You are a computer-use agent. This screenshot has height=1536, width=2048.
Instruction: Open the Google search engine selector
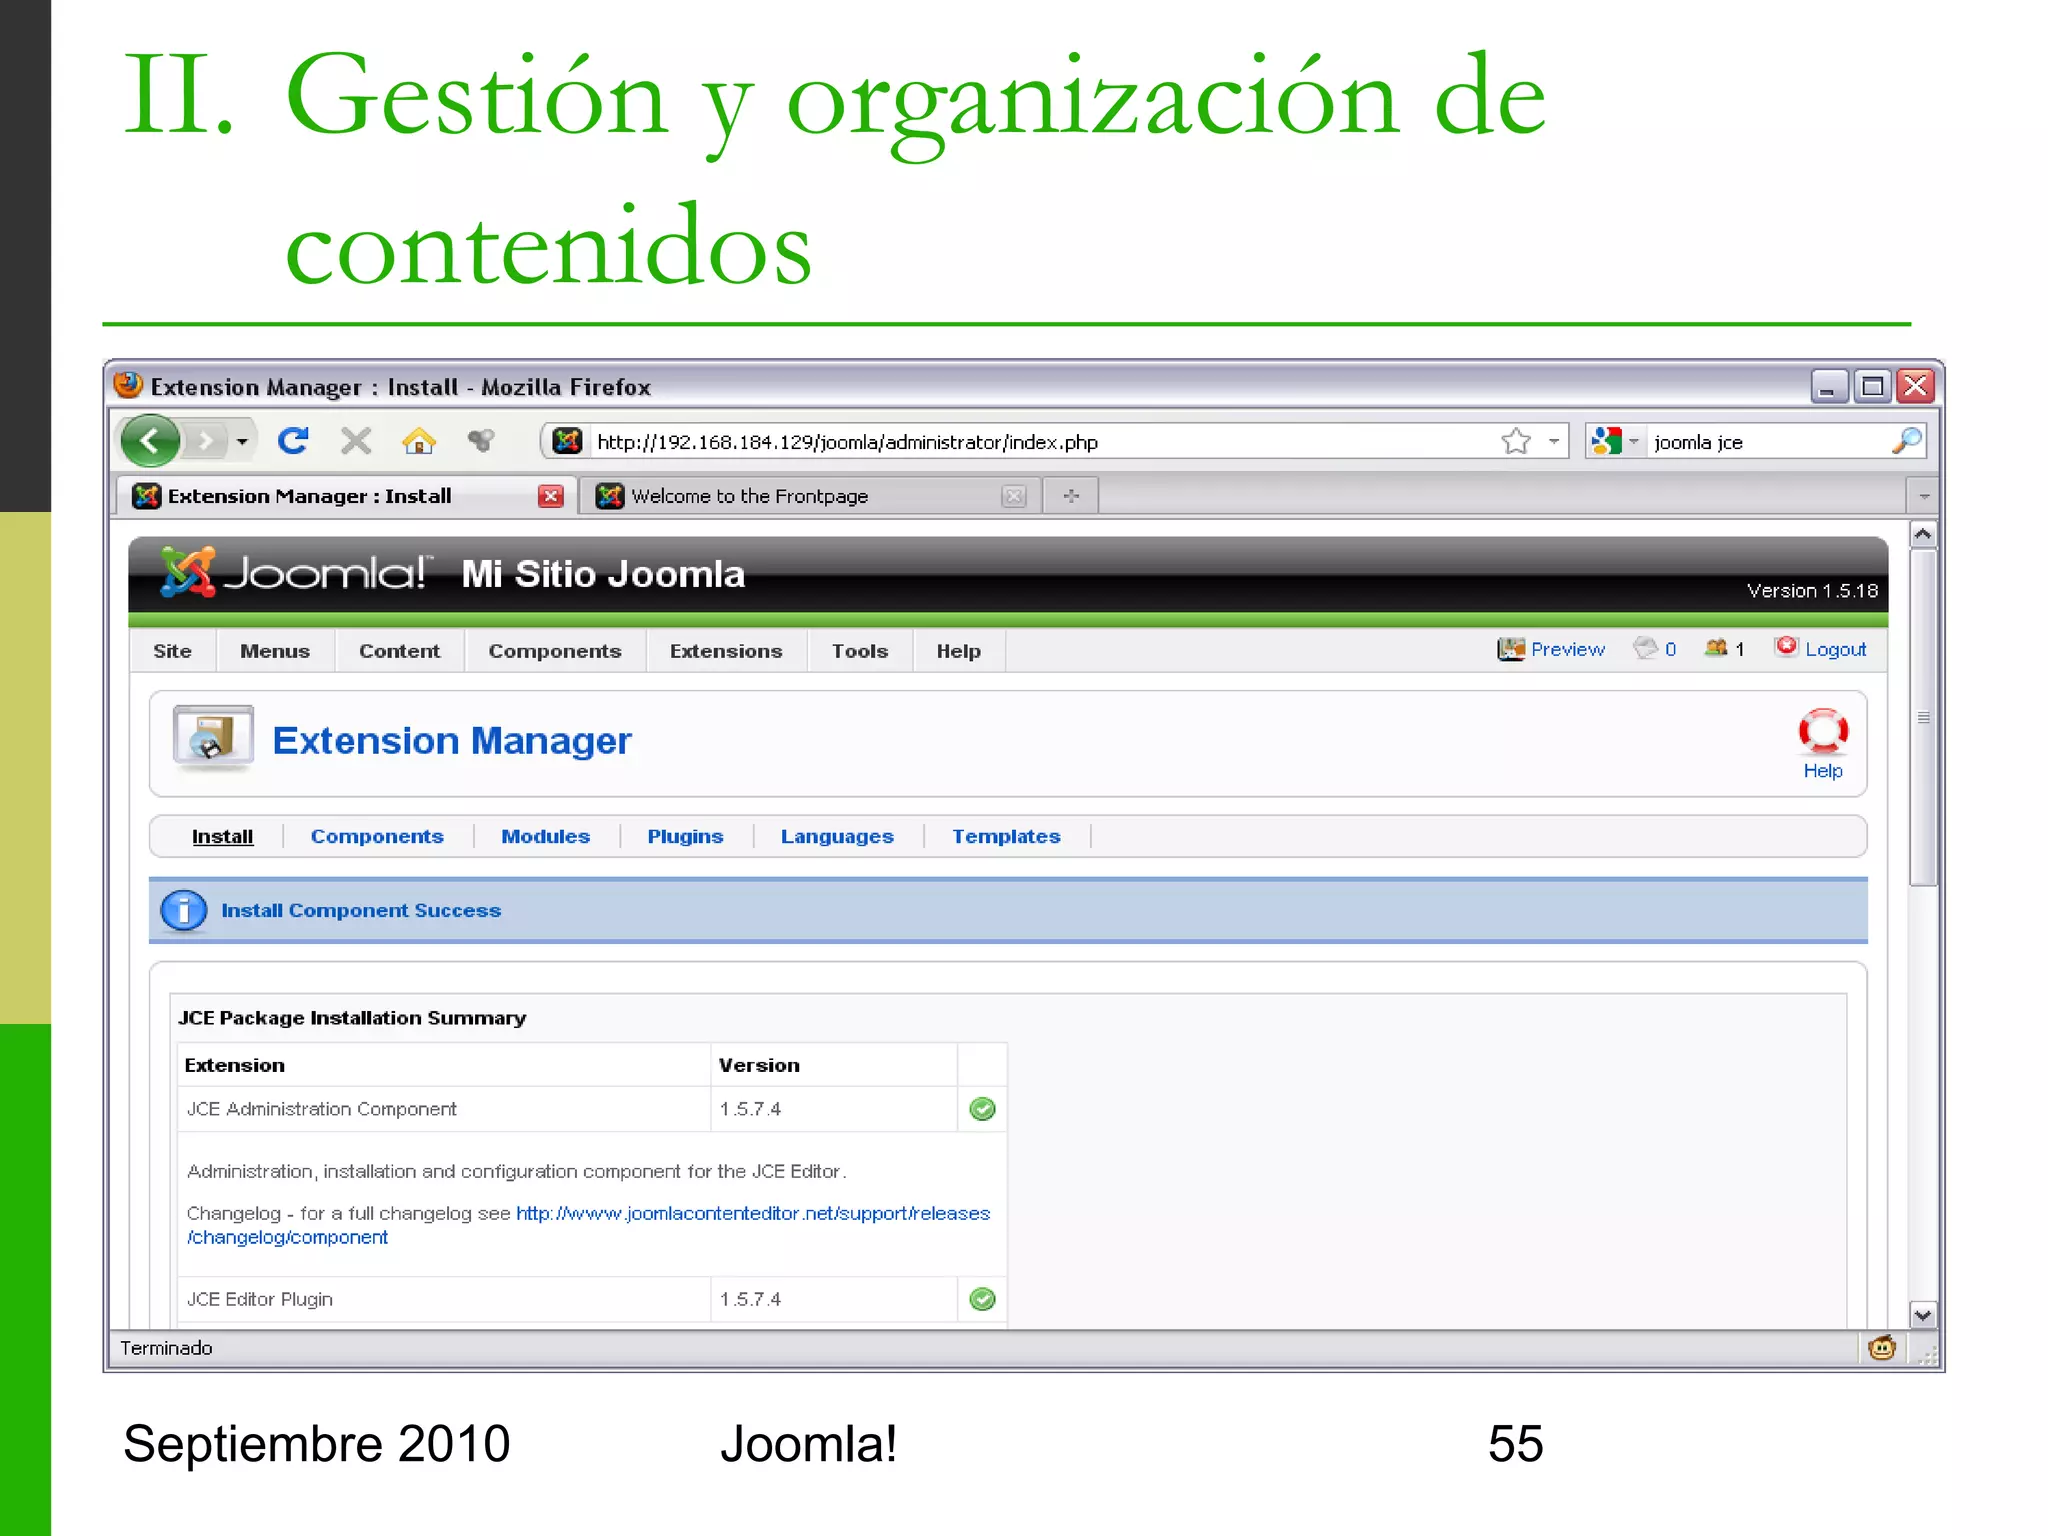click(x=1614, y=441)
